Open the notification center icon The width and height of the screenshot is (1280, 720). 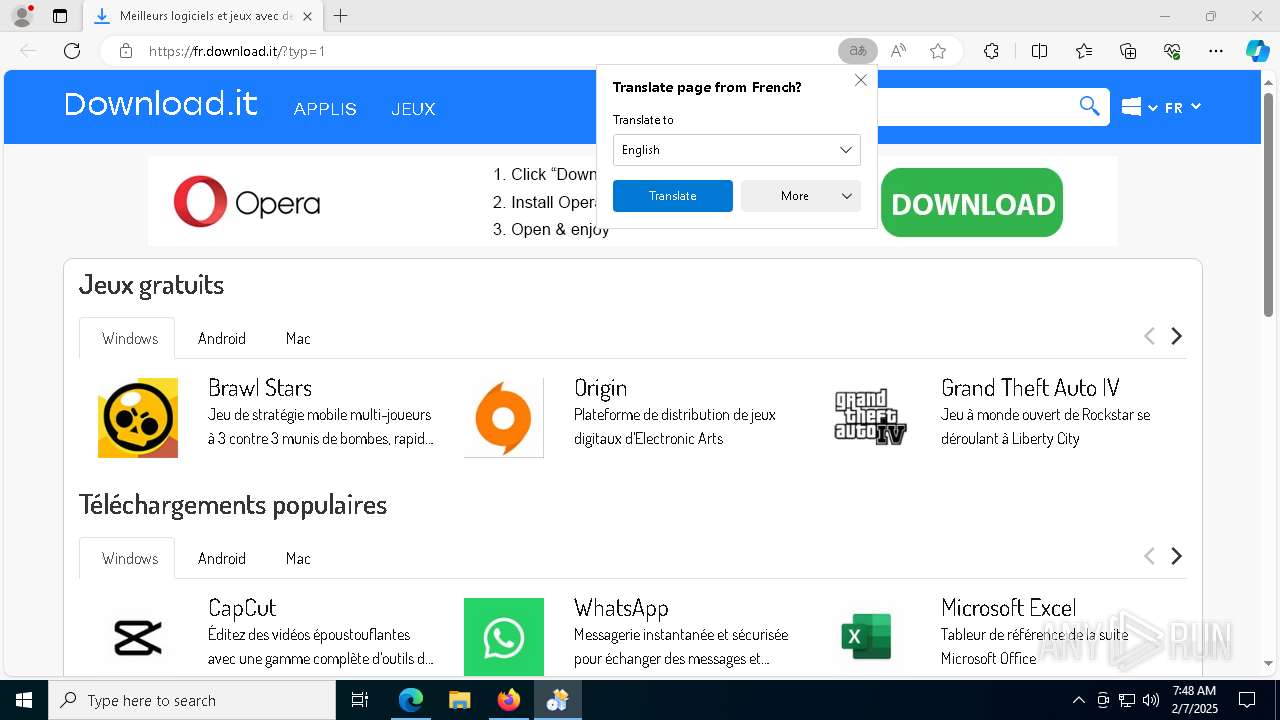coord(1247,700)
